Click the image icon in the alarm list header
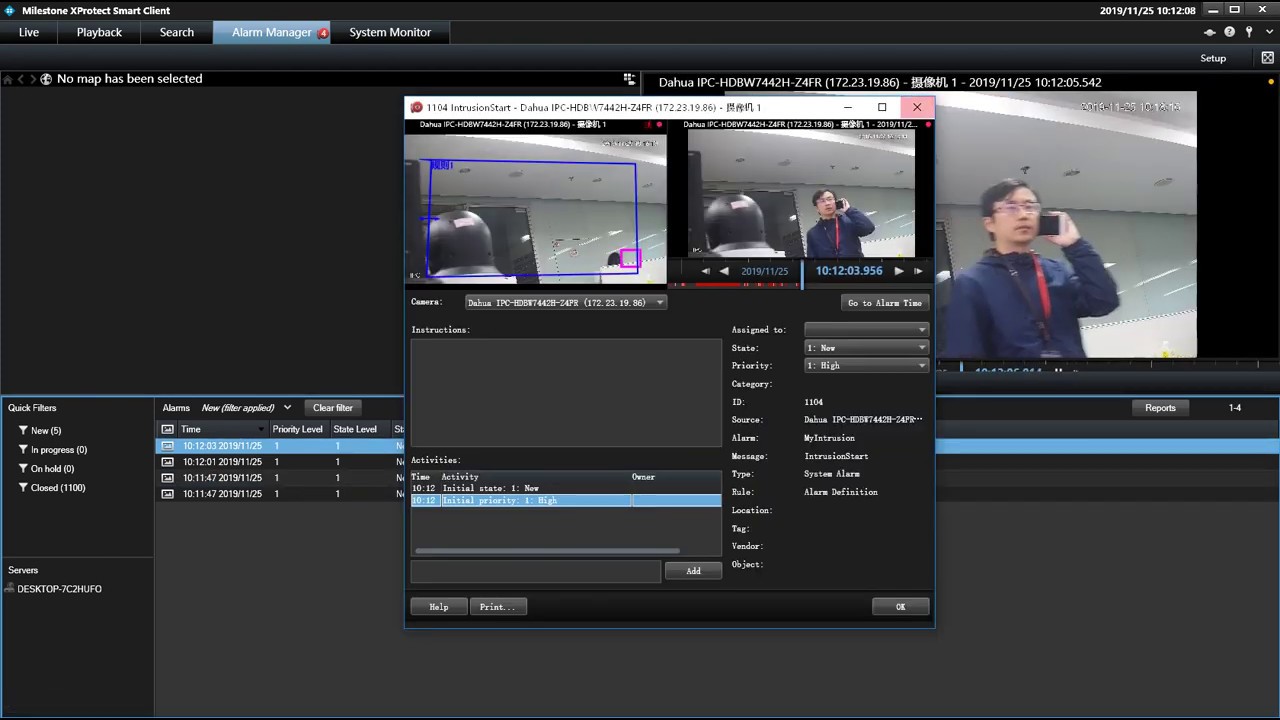The image size is (1280, 720). tap(168, 429)
